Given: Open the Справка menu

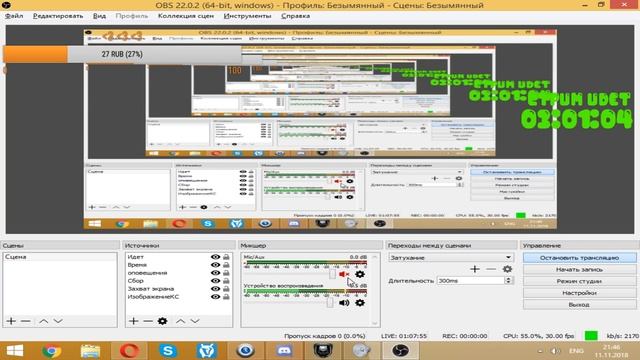Looking at the screenshot, I should pos(296,16).
